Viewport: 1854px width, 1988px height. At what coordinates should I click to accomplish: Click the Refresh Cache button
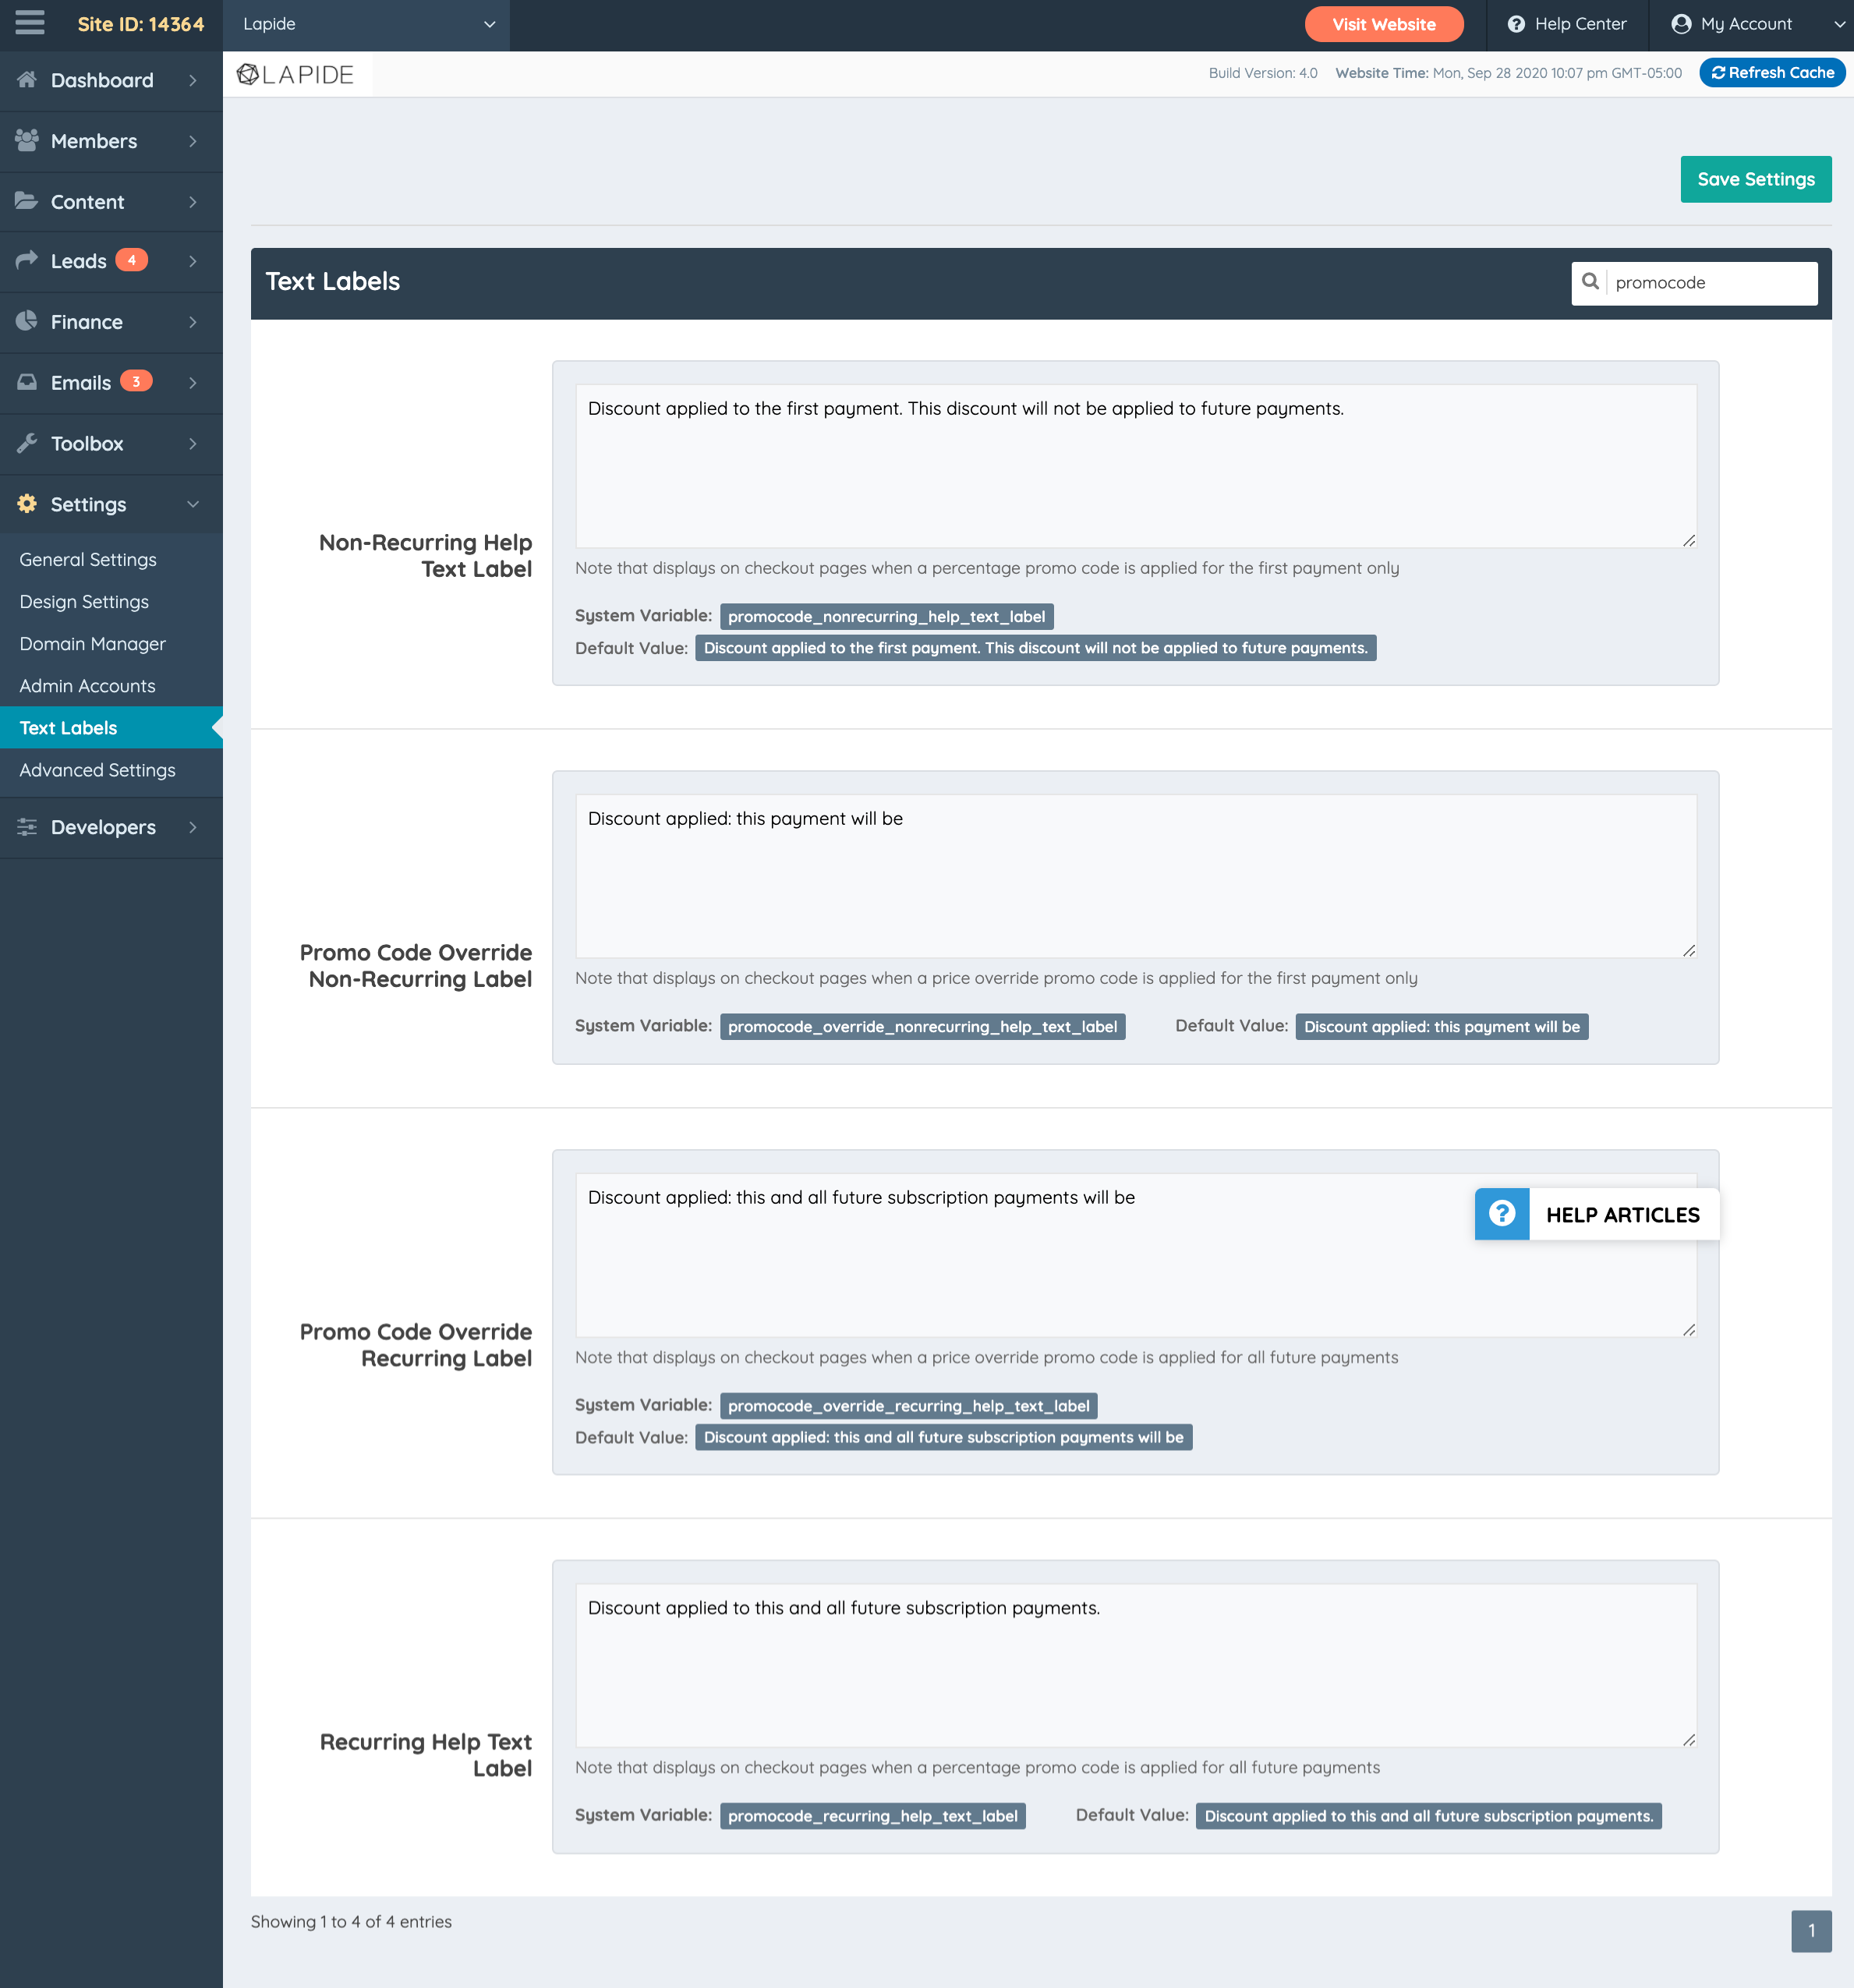click(1772, 73)
